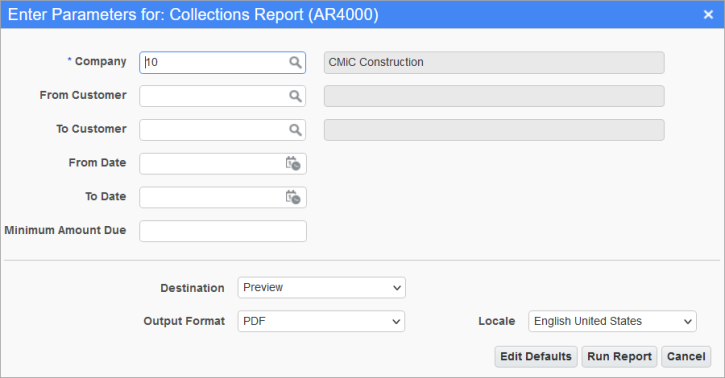Focus the From Customer input field

click(215, 96)
